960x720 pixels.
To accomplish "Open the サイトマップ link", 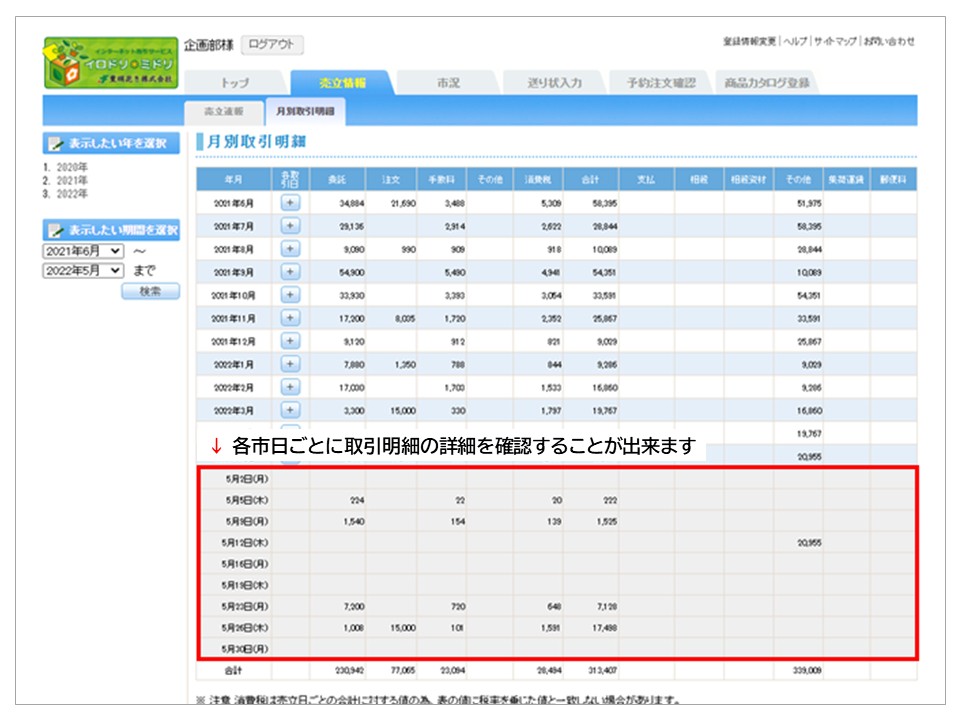I will (835, 42).
